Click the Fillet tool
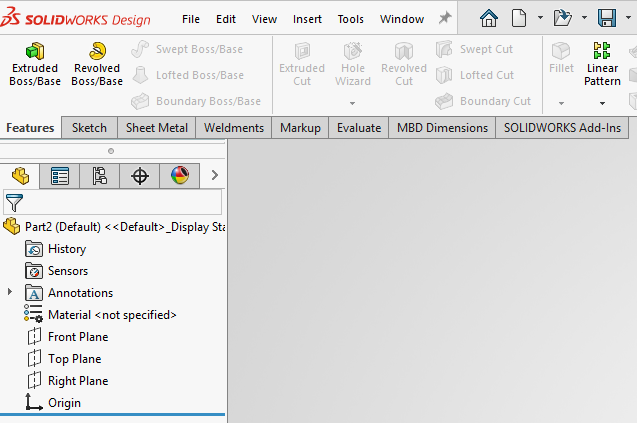Image resolution: width=637 pixels, height=423 pixels. pyautogui.click(x=561, y=58)
